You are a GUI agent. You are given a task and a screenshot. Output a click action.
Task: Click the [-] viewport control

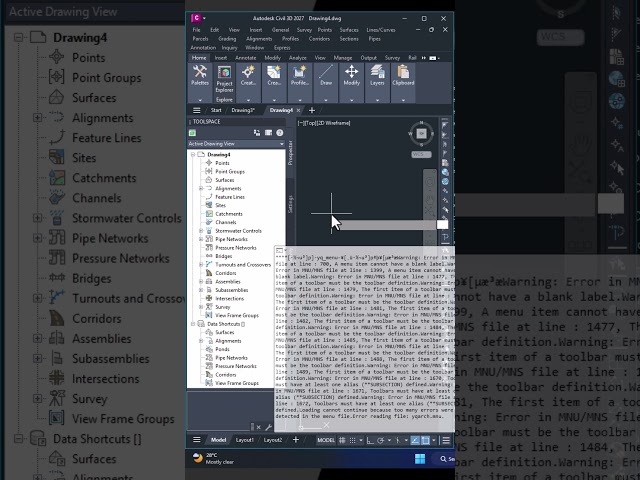pyautogui.click(x=300, y=123)
